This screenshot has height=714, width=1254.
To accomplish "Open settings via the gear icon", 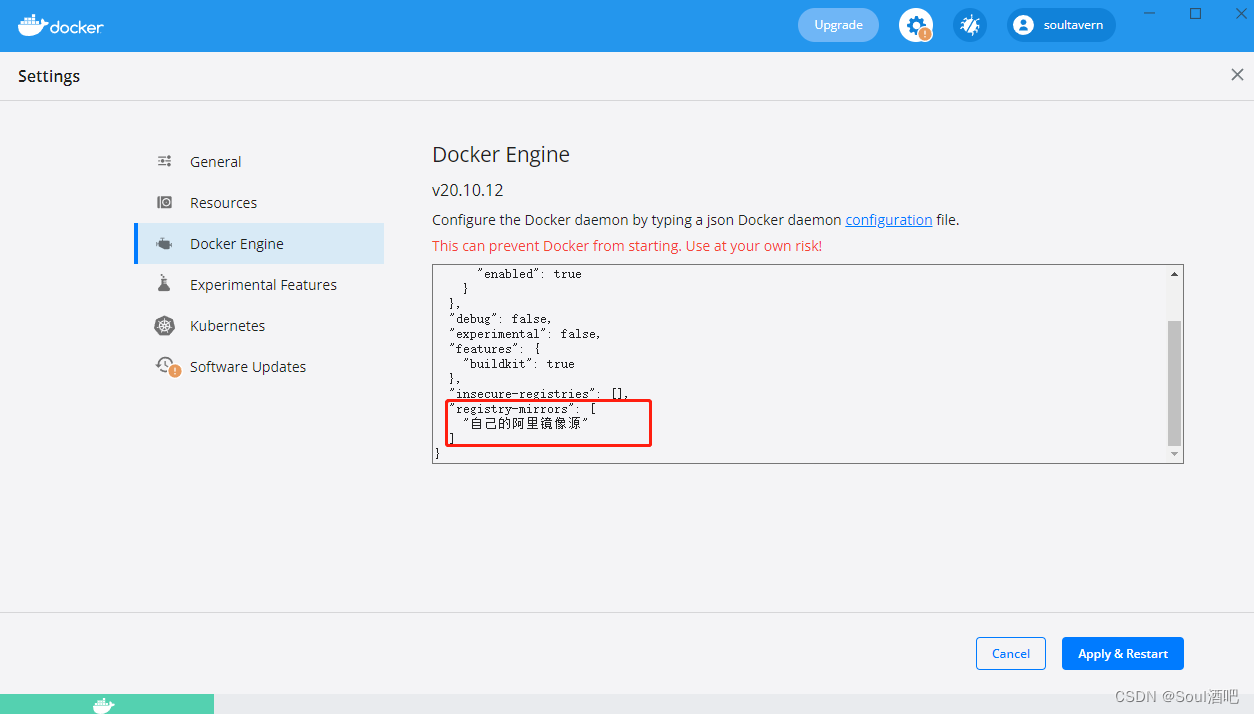I will coord(915,25).
